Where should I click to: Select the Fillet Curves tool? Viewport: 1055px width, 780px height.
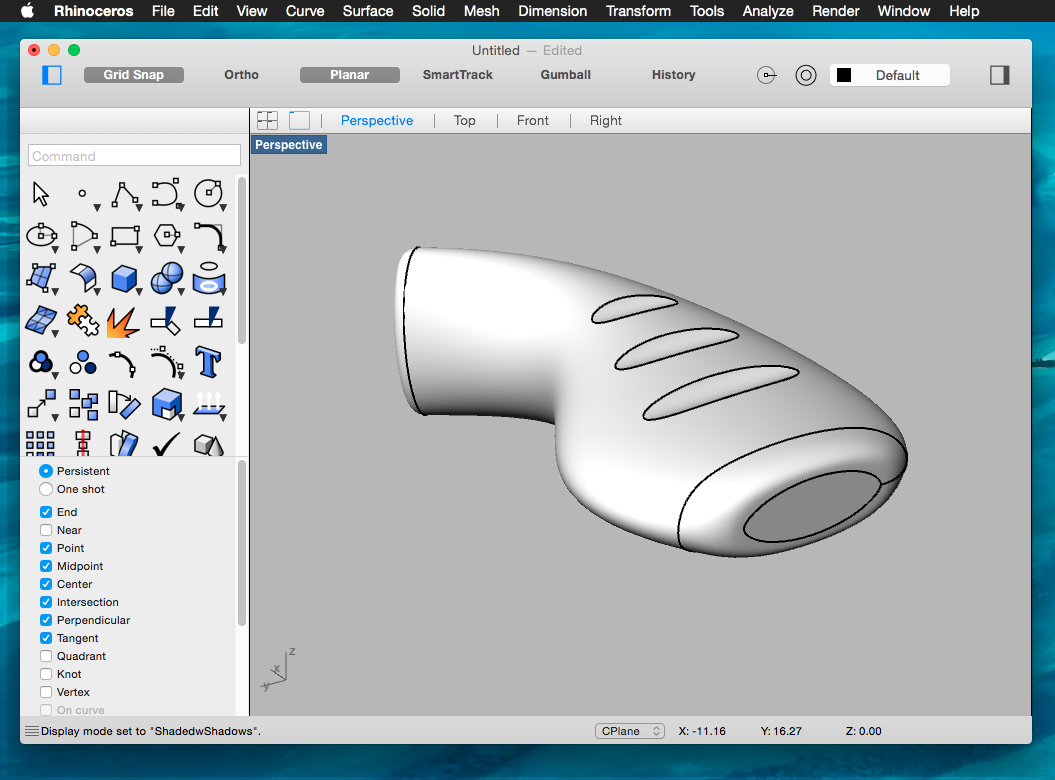coord(209,236)
